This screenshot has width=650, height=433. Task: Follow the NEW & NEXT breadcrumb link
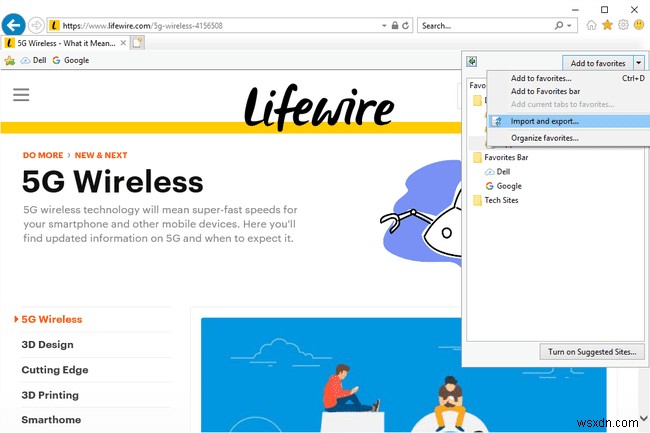tap(101, 155)
